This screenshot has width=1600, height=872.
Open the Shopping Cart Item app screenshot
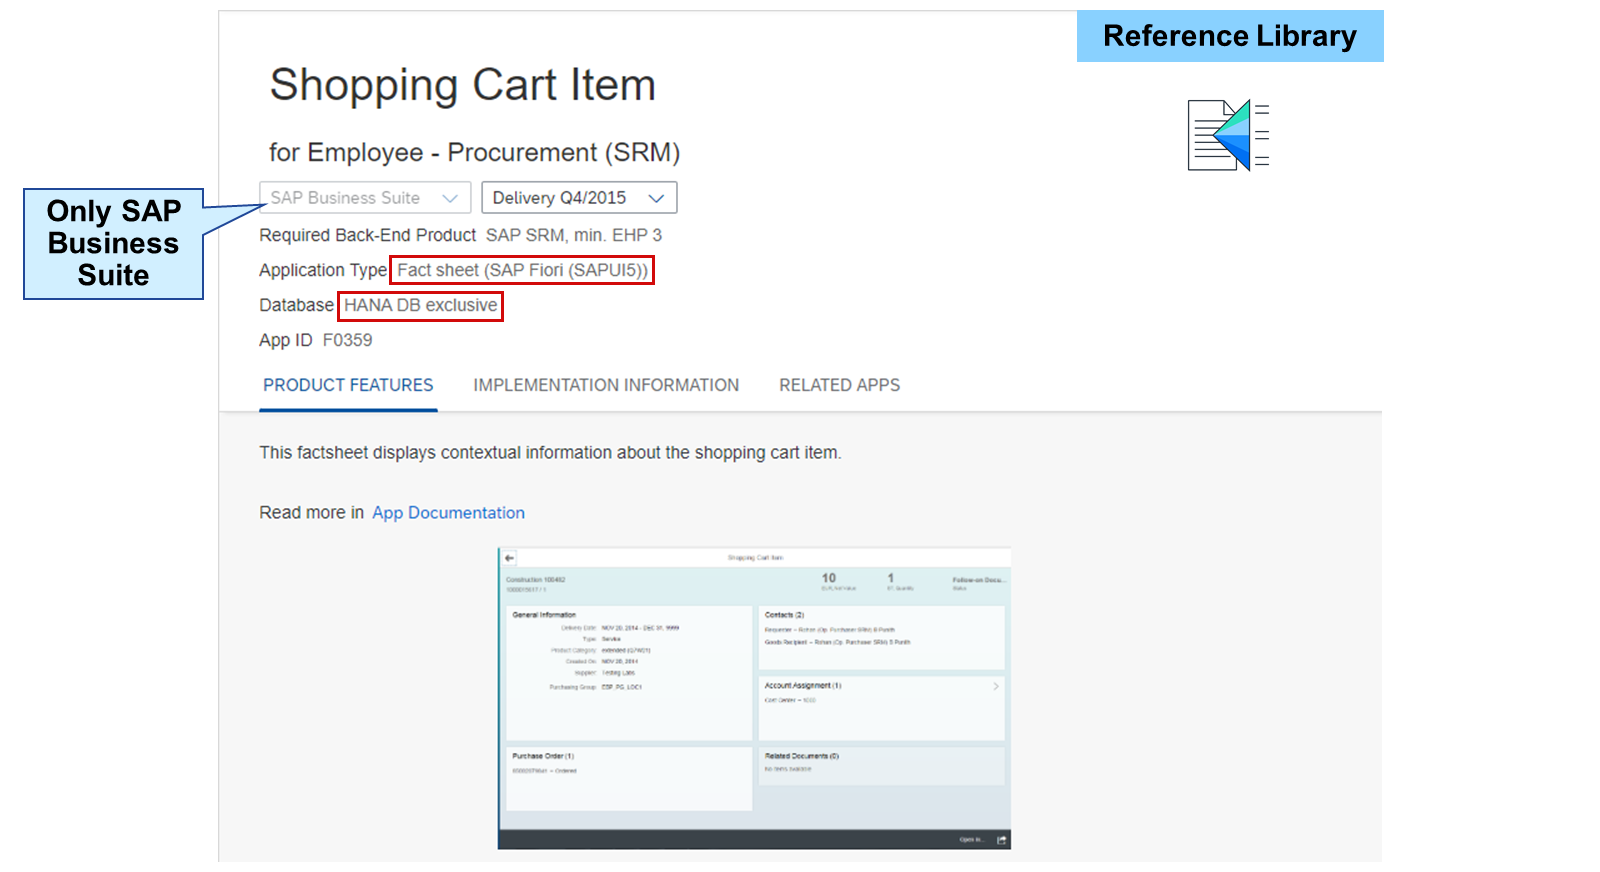pos(754,698)
